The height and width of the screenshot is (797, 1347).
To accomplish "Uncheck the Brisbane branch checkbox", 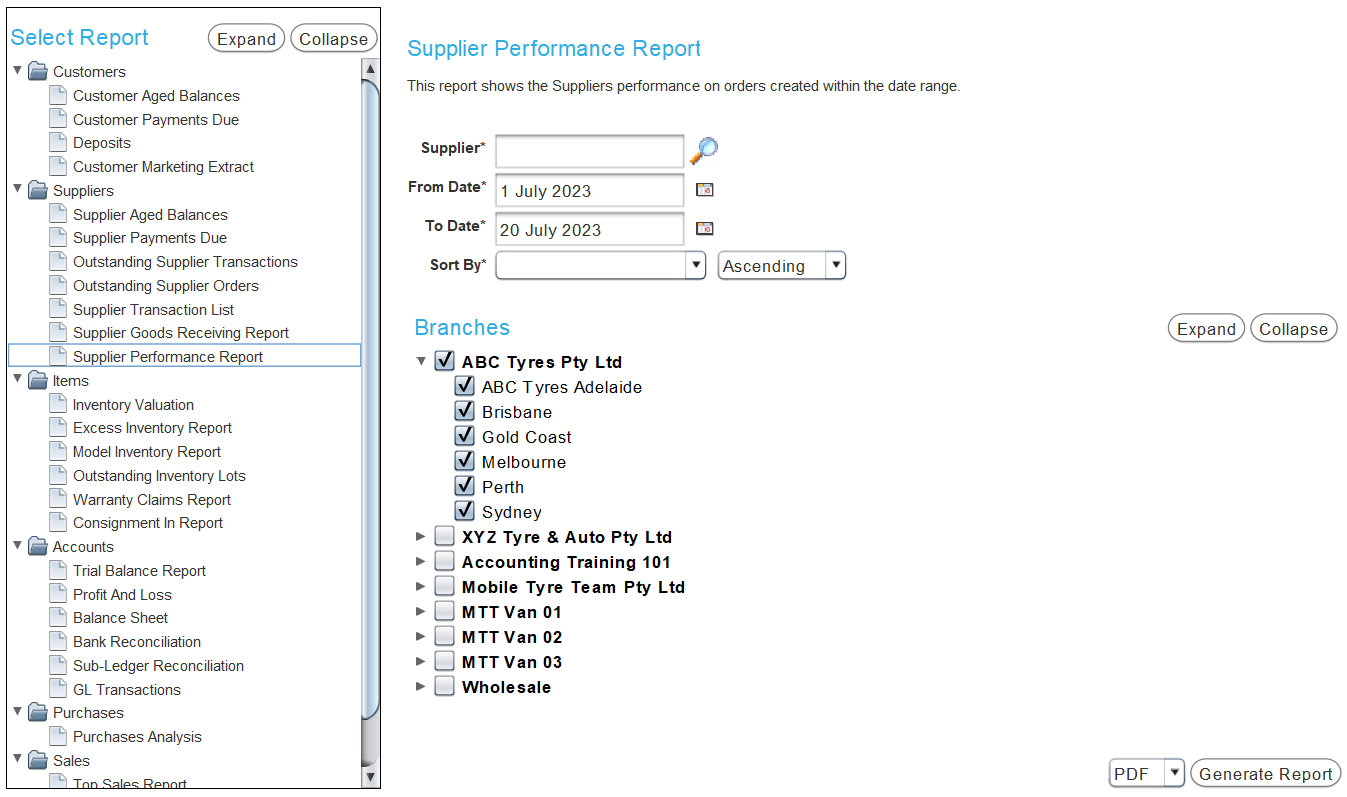I will 464,412.
